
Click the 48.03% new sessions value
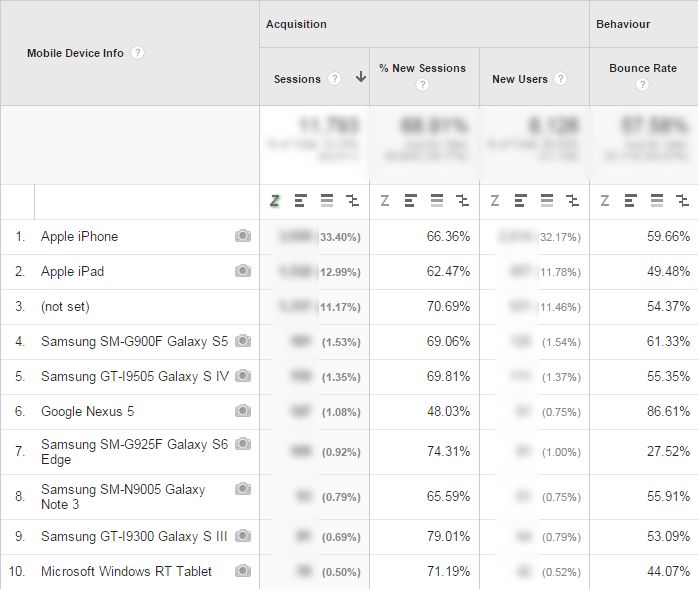(x=448, y=411)
